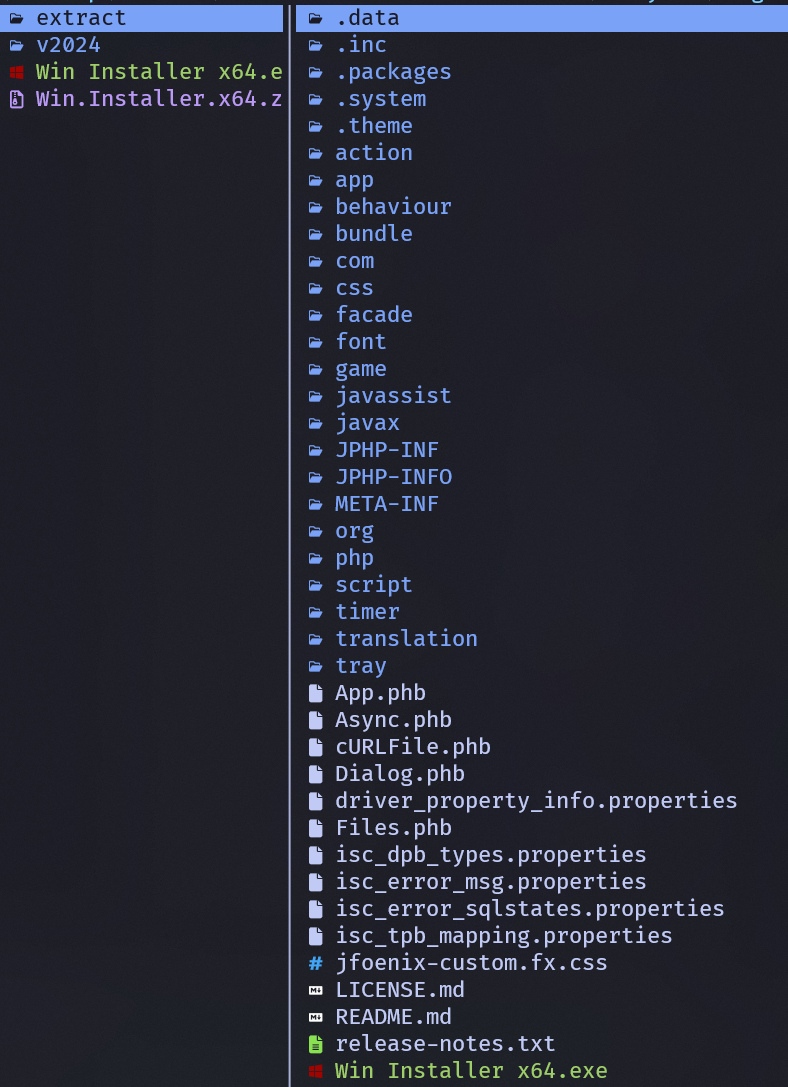The image size is (788, 1087).
Task: Open the .data directory
Action: coord(542,18)
